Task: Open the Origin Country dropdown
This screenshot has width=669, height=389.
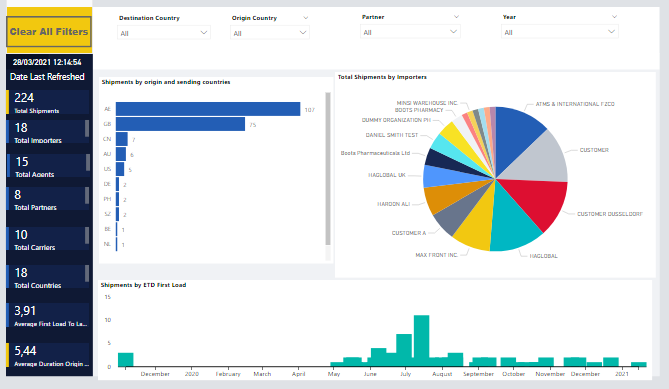Action: pyautogui.click(x=270, y=33)
